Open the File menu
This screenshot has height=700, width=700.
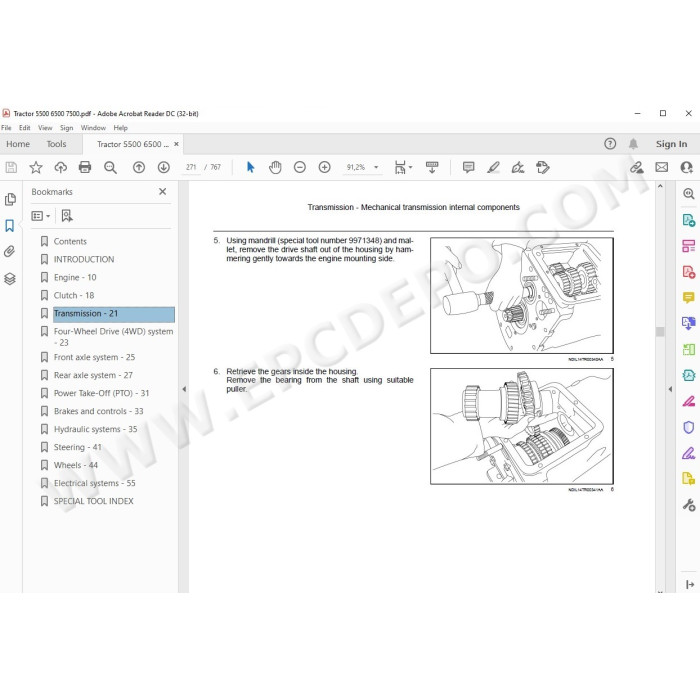click(x=6, y=128)
